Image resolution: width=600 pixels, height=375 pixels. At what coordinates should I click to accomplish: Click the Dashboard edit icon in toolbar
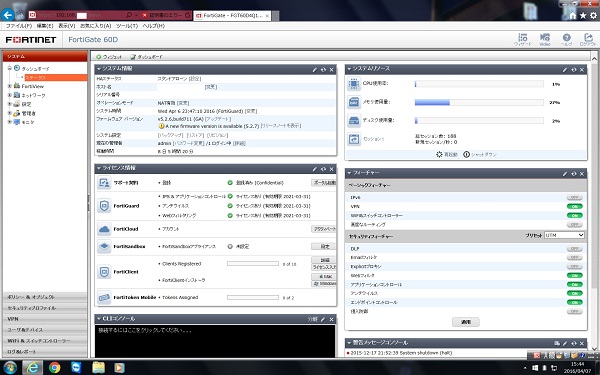click(x=133, y=57)
